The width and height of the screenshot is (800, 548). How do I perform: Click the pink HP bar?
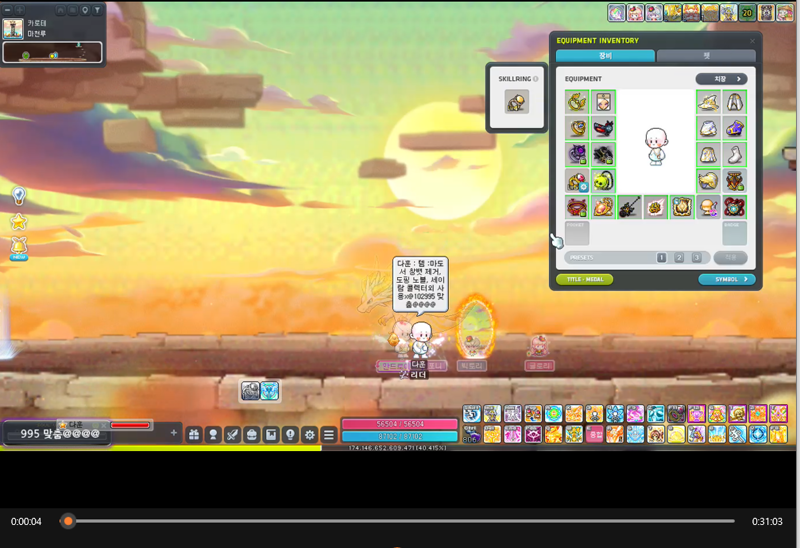point(399,424)
